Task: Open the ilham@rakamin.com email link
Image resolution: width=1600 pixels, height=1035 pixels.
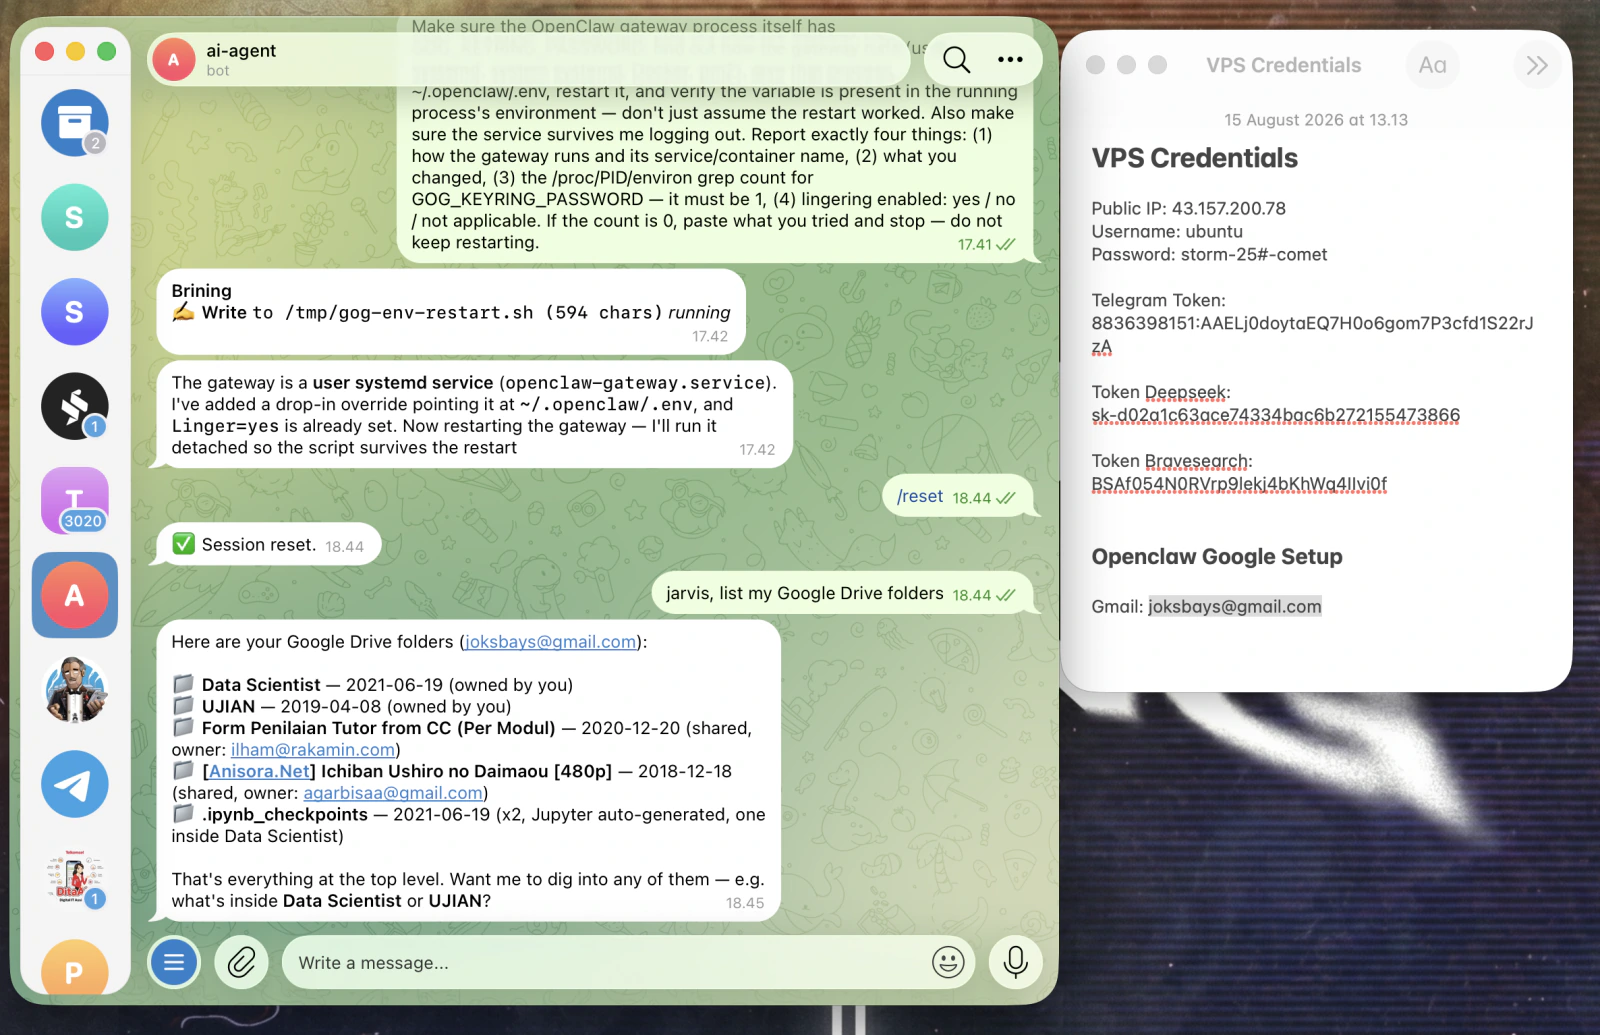Action: pyautogui.click(x=313, y=750)
